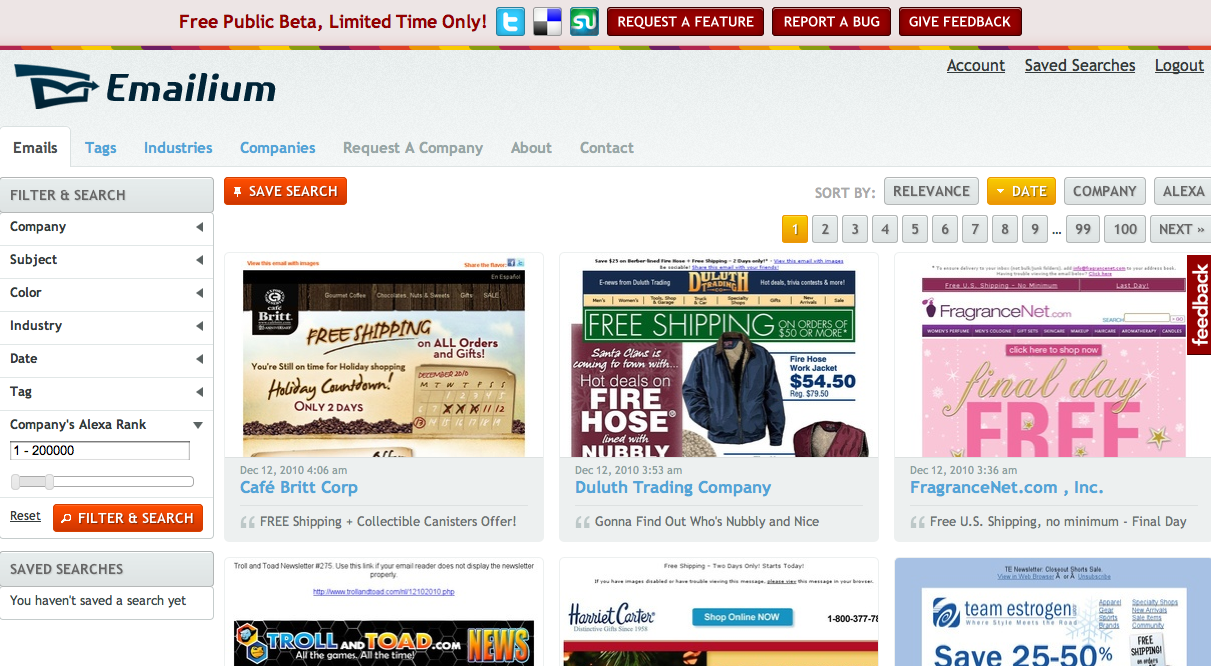The width and height of the screenshot is (1211, 666).
Task: Open Café Britt email thumbnail
Action: coord(384,355)
